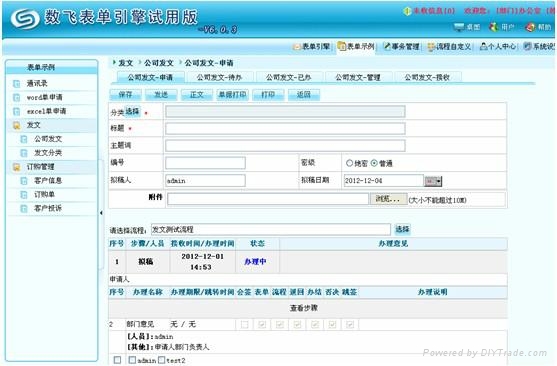
Task: Select the 普通 radio button
Action: point(374,163)
